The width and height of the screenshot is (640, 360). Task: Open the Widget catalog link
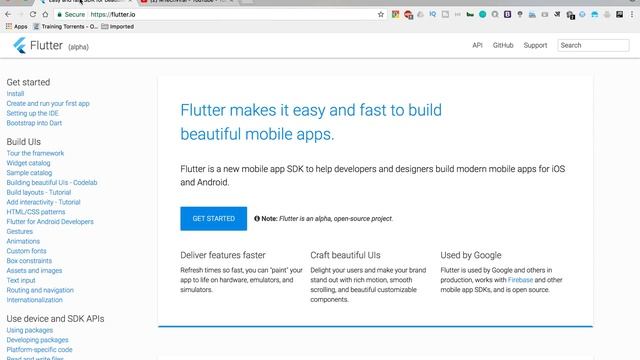(28, 163)
